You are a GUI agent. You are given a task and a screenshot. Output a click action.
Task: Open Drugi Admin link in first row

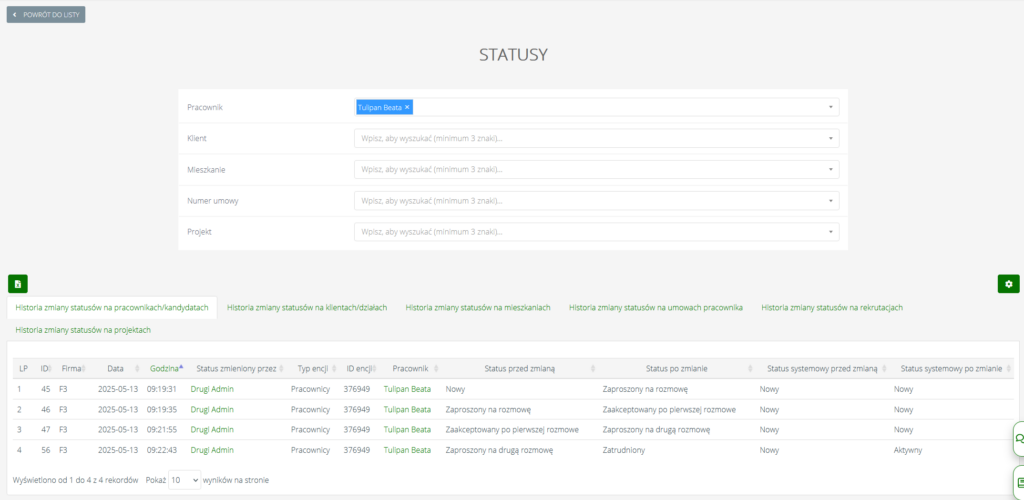pyautogui.click(x=216, y=389)
